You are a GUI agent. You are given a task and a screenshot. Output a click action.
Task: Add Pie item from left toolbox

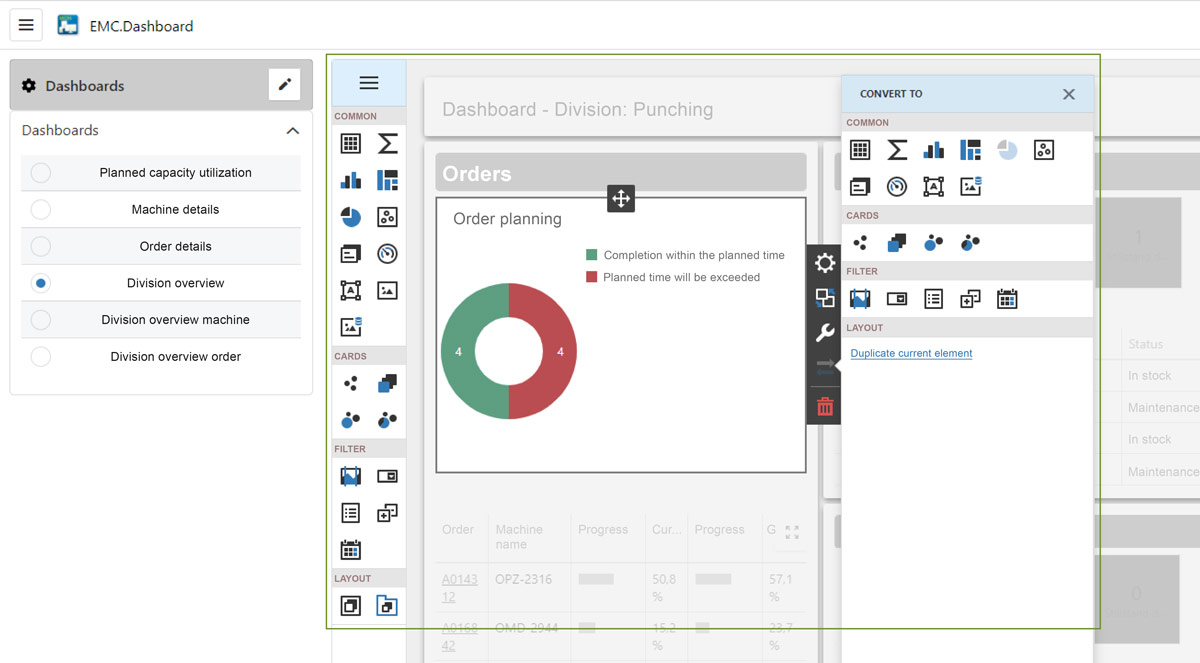(351, 217)
